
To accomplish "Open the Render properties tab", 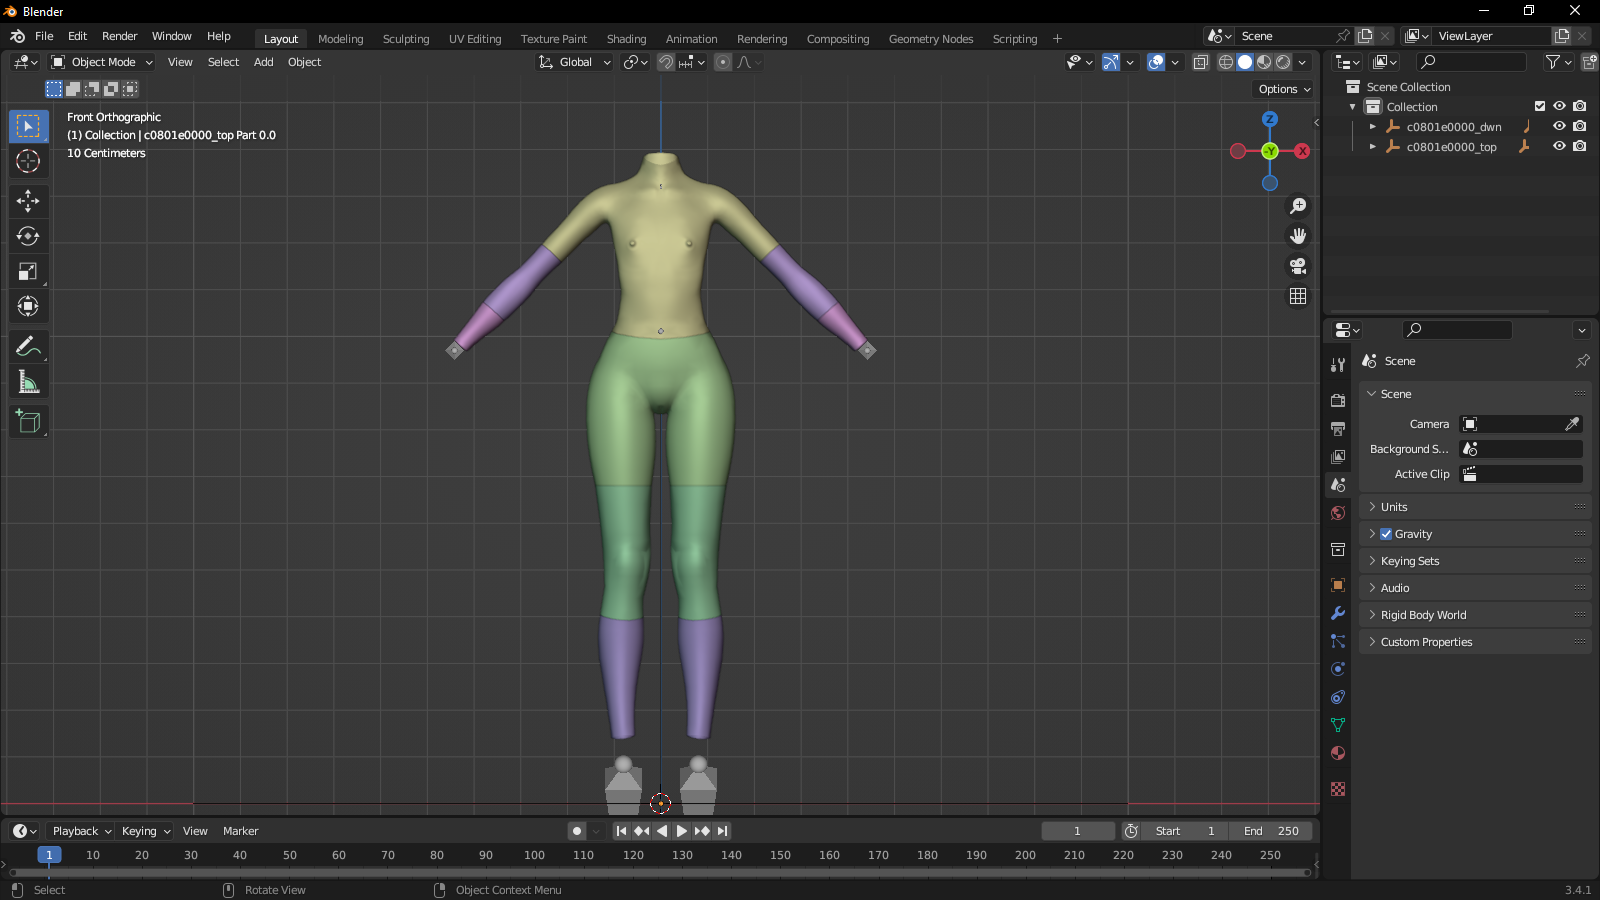I will point(1338,400).
